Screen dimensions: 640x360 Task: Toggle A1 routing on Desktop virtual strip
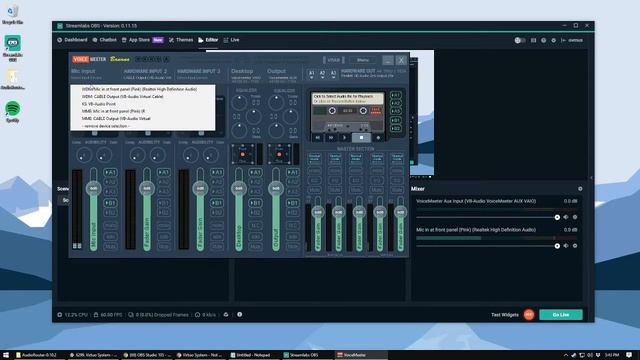point(255,173)
